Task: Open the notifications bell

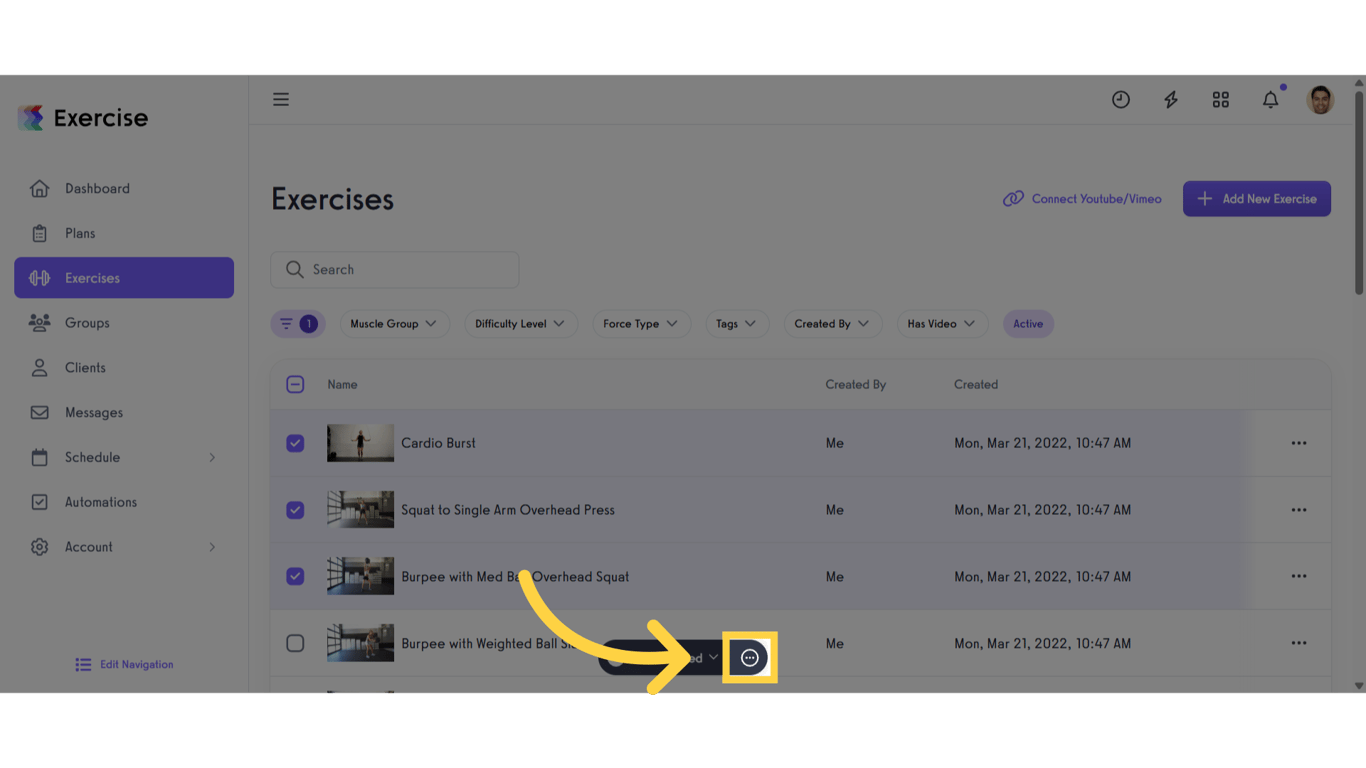Action: (1271, 99)
